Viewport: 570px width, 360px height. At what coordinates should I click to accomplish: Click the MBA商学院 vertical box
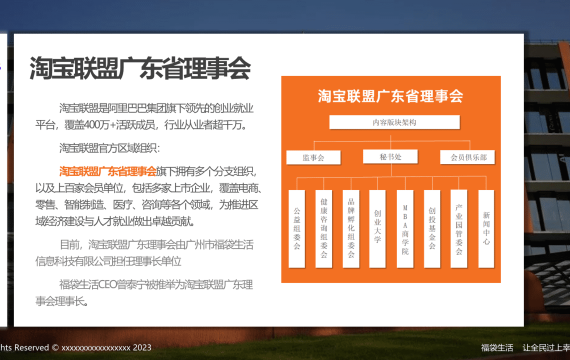click(405, 229)
